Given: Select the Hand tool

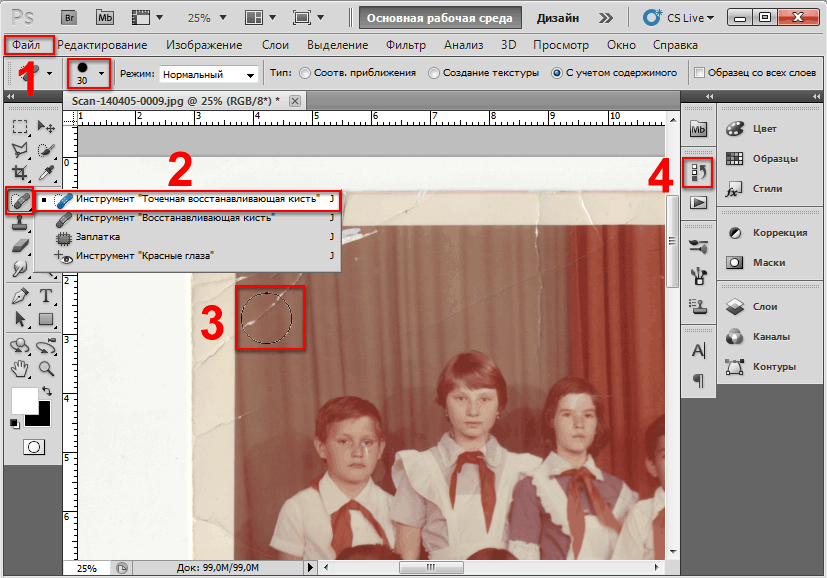Looking at the screenshot, I should click(20, 369).
